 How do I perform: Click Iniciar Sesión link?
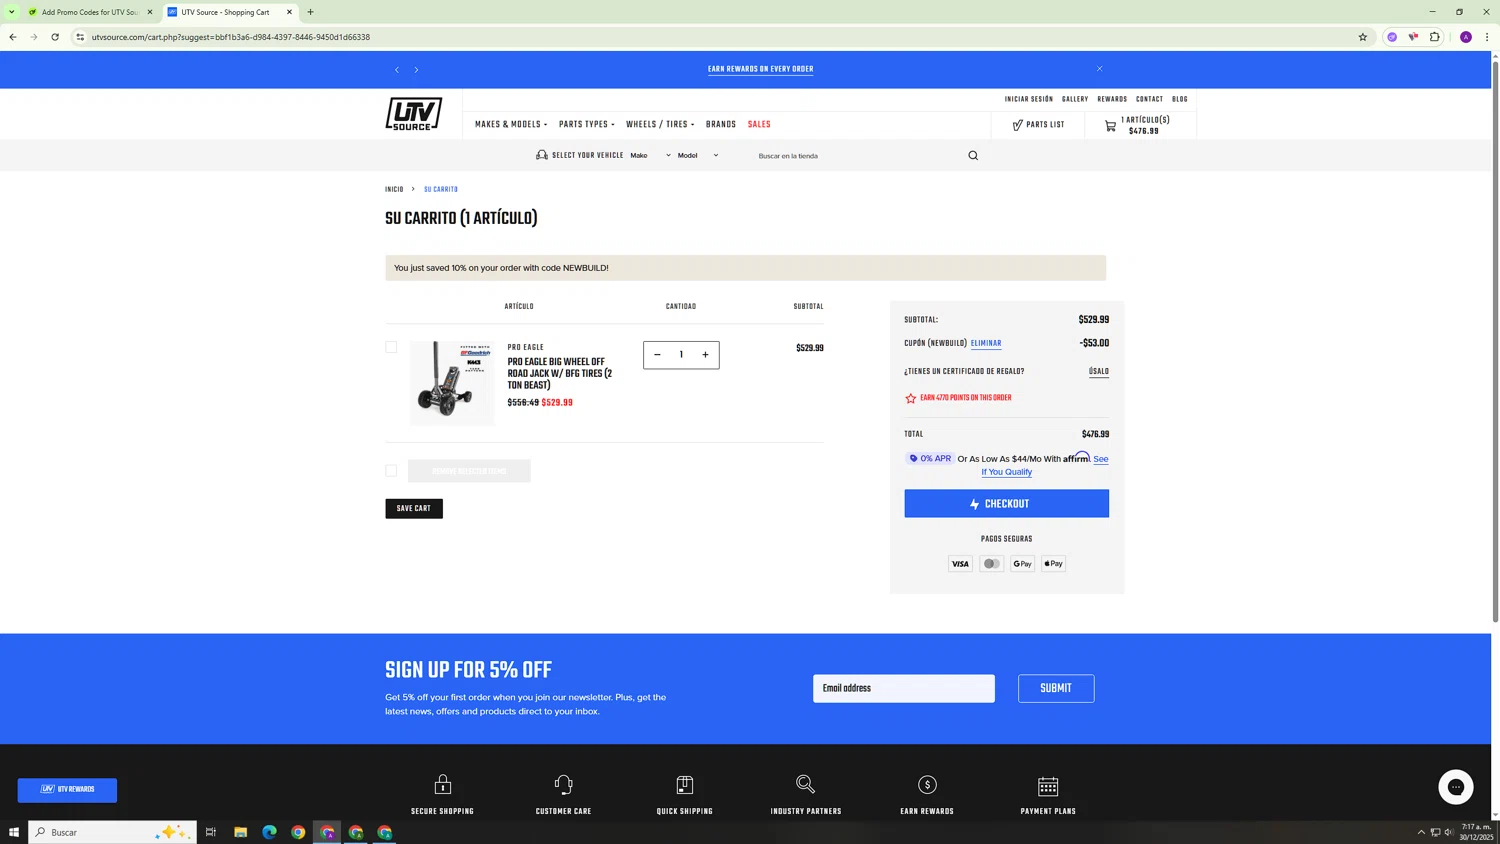pos(1029,100)
